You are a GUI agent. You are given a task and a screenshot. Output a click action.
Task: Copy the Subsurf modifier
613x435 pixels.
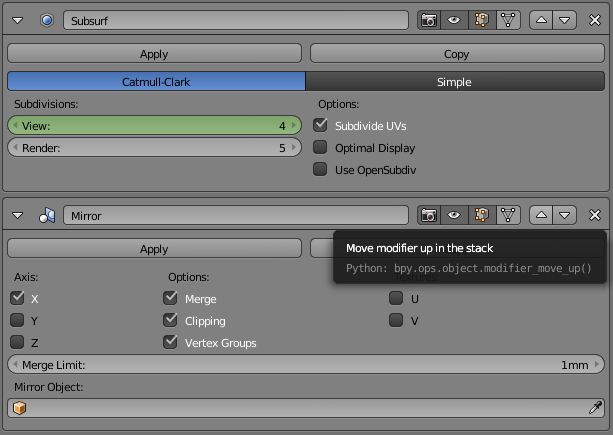click(x=457, y=54)
